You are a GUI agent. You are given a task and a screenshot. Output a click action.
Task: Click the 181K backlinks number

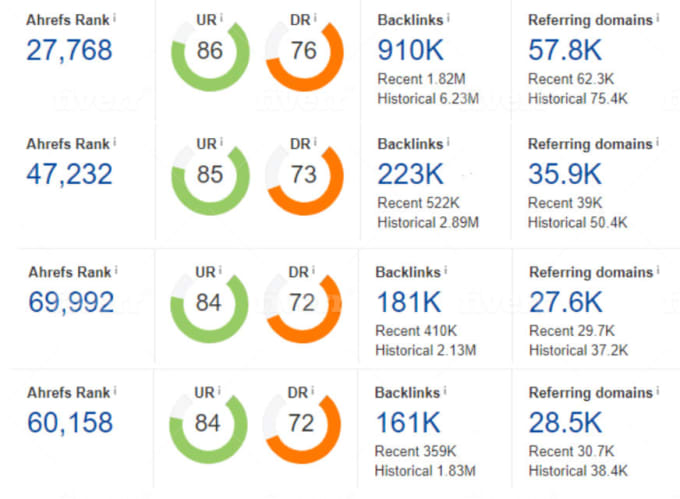click(x=409, y=302)
